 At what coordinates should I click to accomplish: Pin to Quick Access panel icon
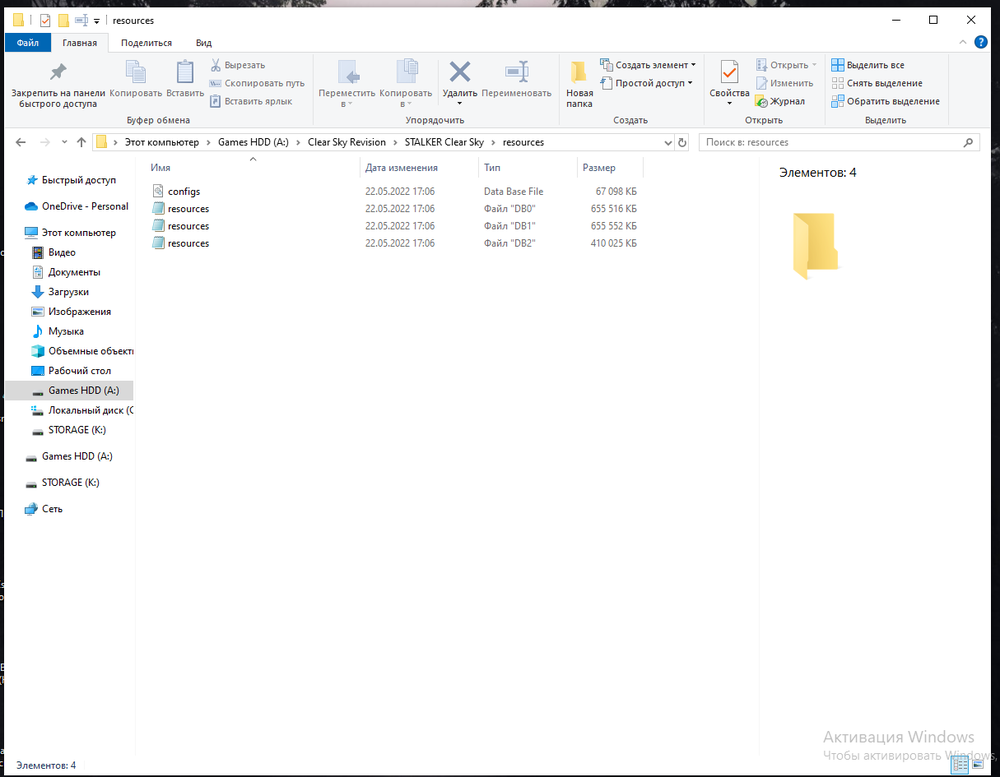58,73
